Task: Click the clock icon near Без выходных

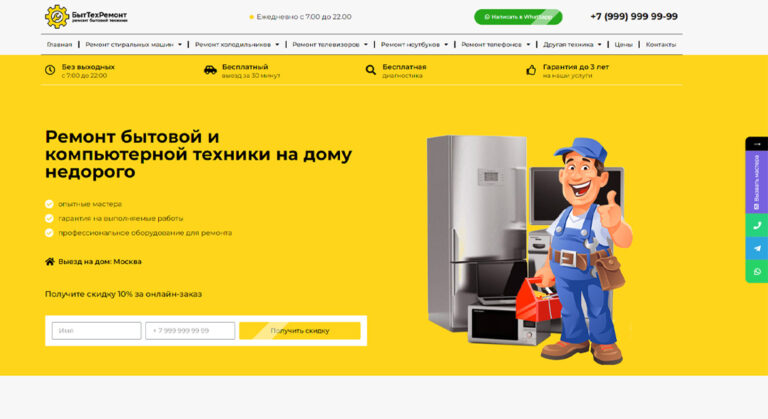Action: tap(50, 70)
